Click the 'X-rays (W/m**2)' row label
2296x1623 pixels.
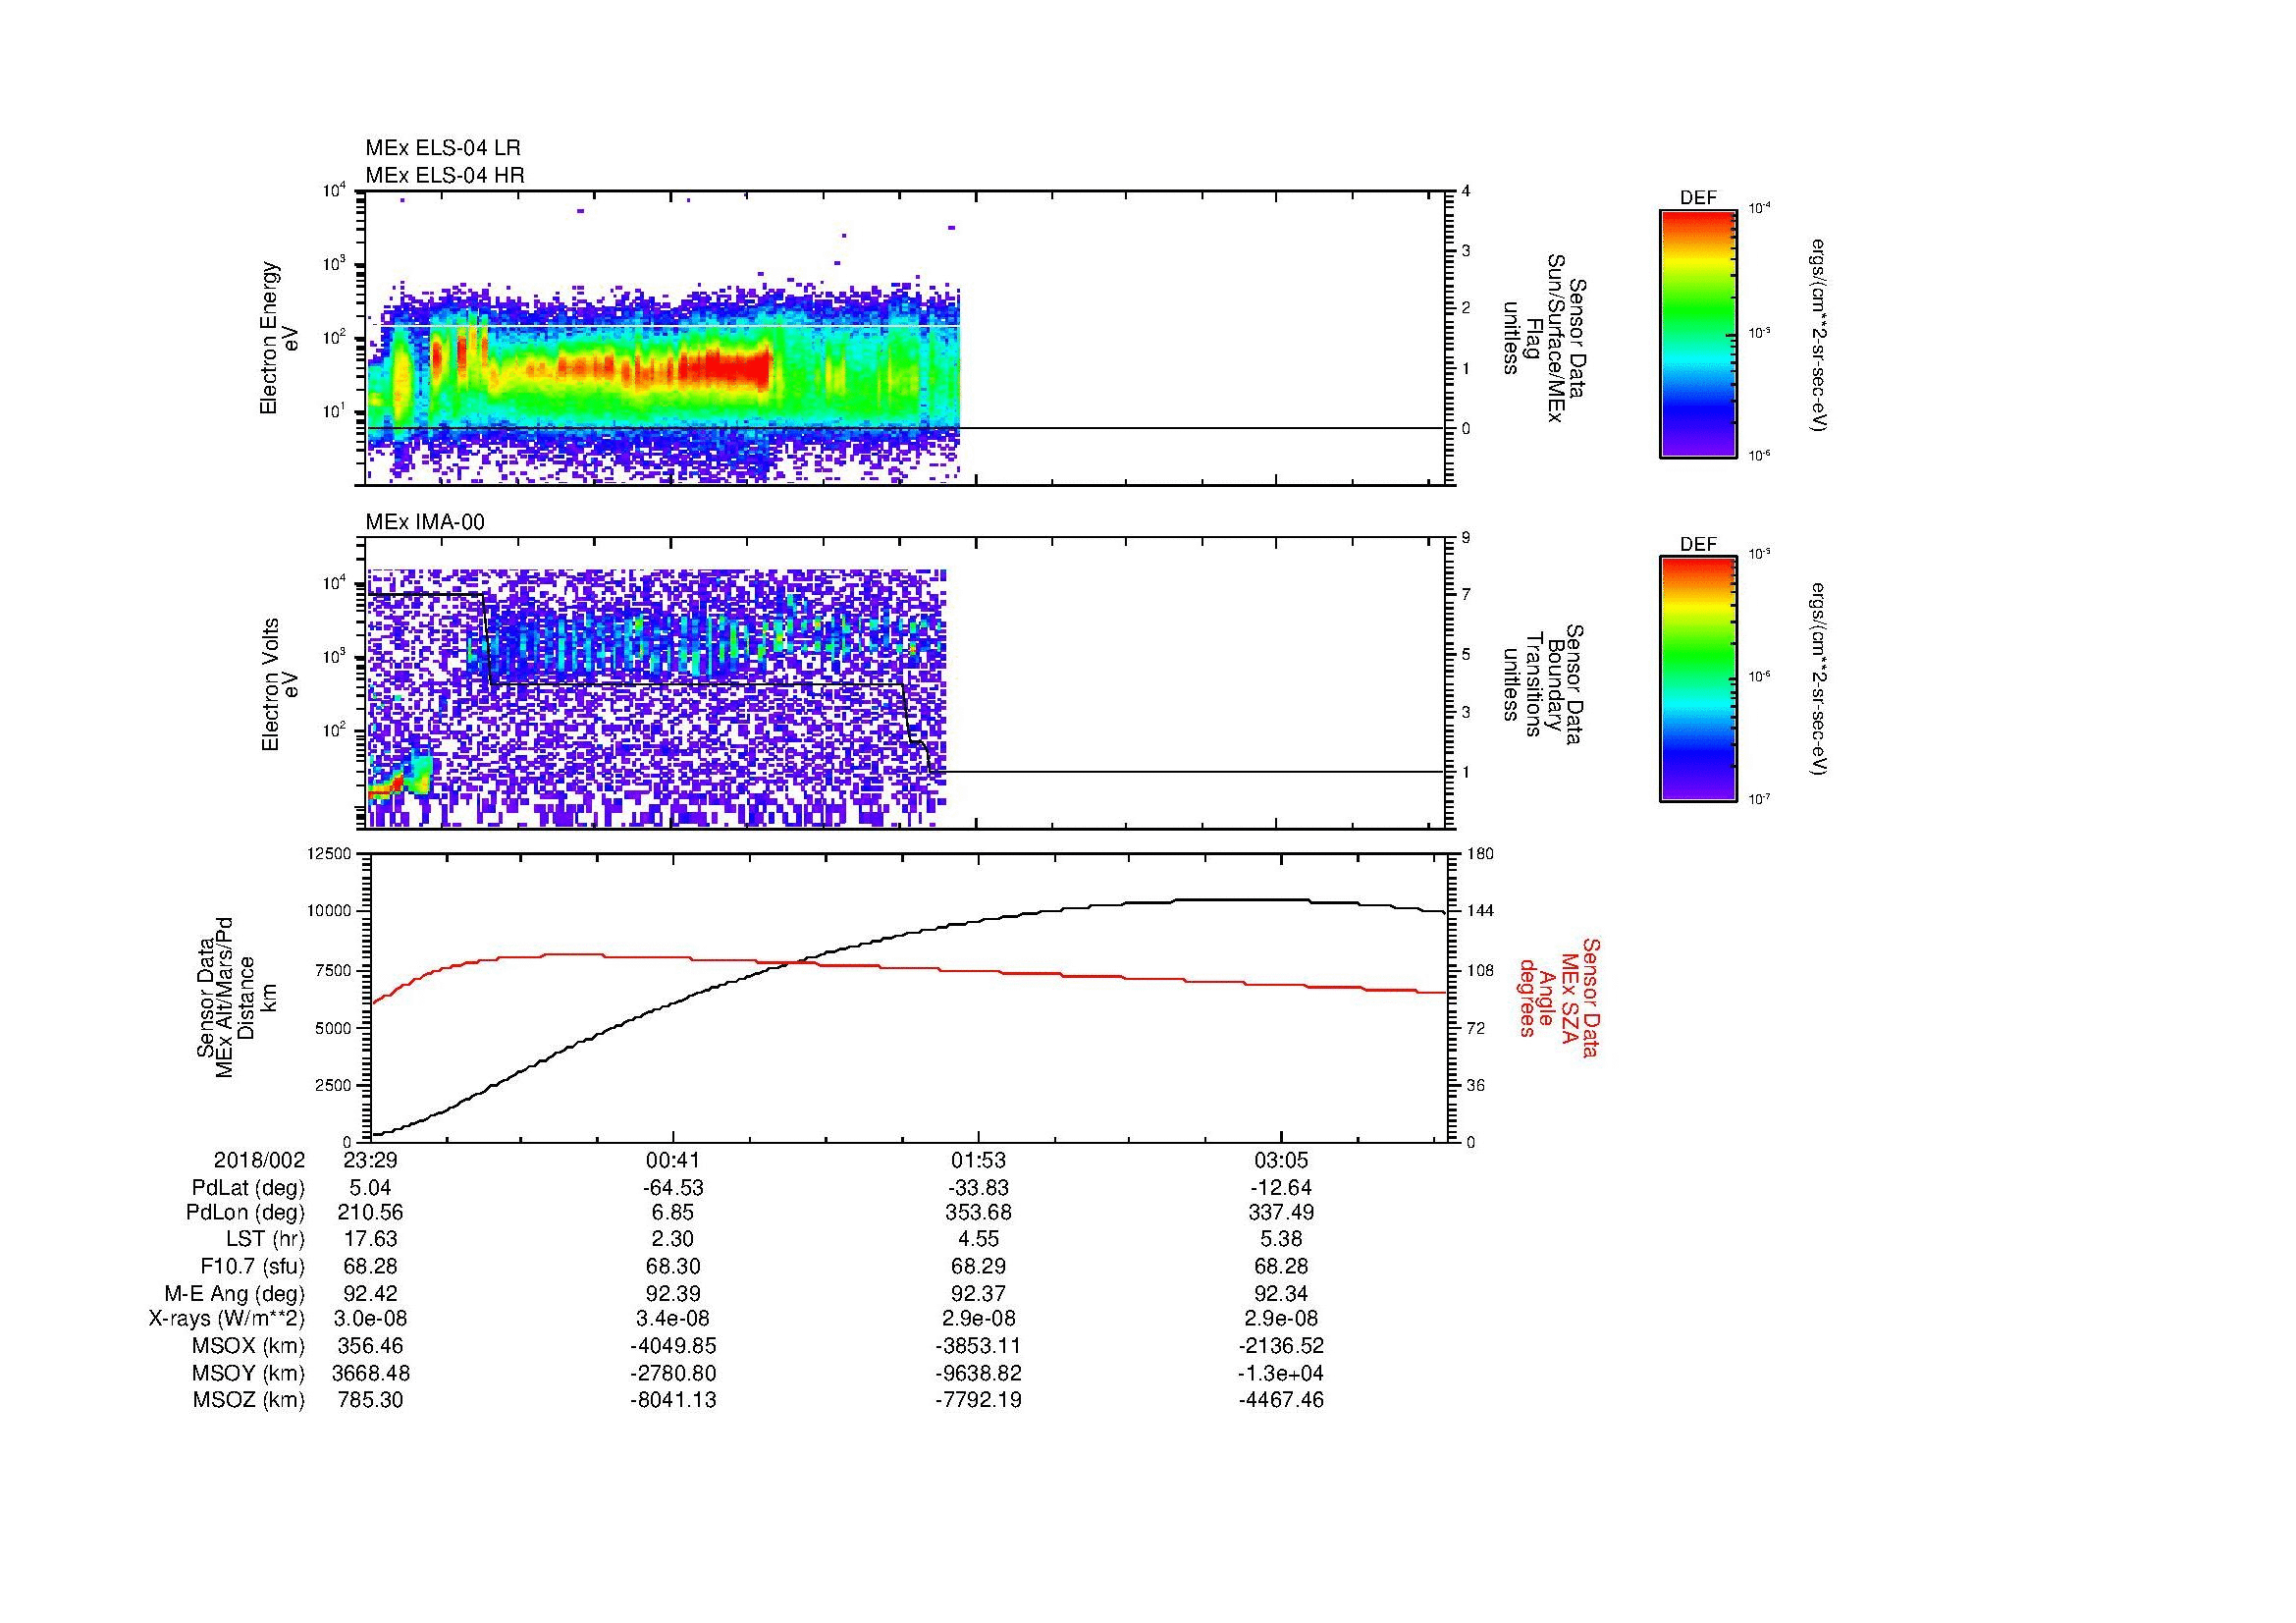point(227,1320)
